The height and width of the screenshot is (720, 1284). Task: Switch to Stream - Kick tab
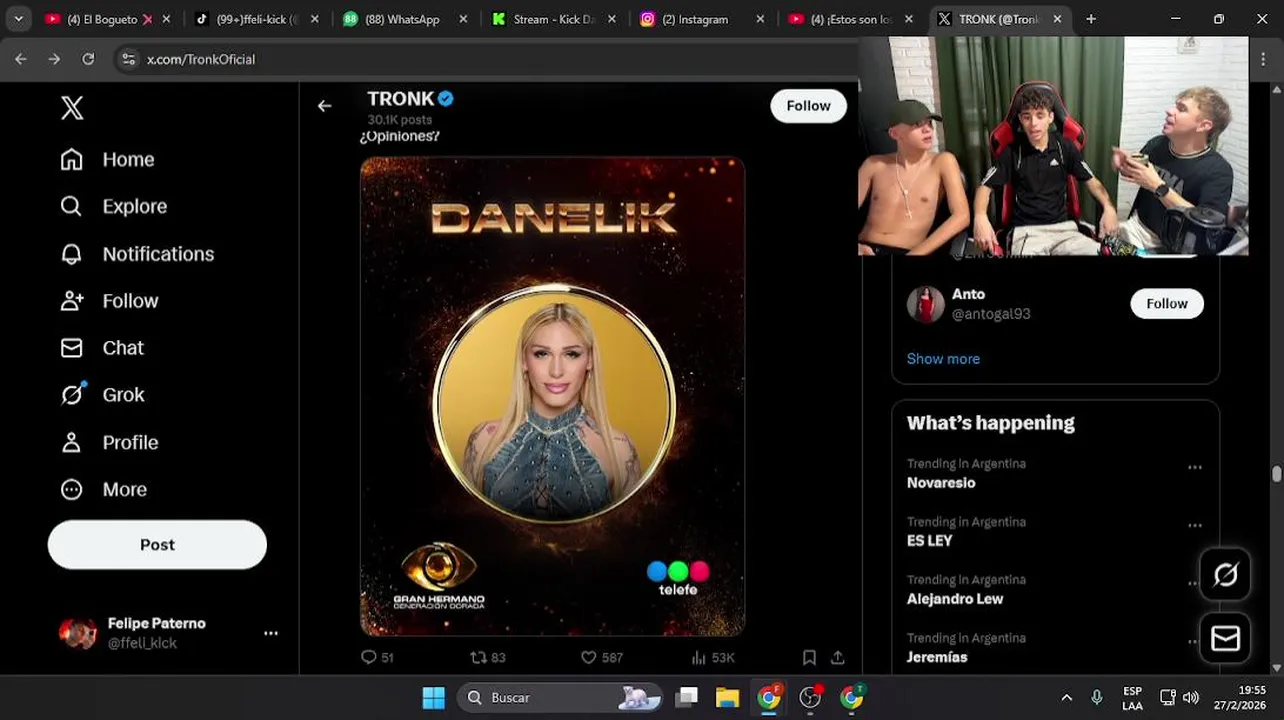[553, 19]
